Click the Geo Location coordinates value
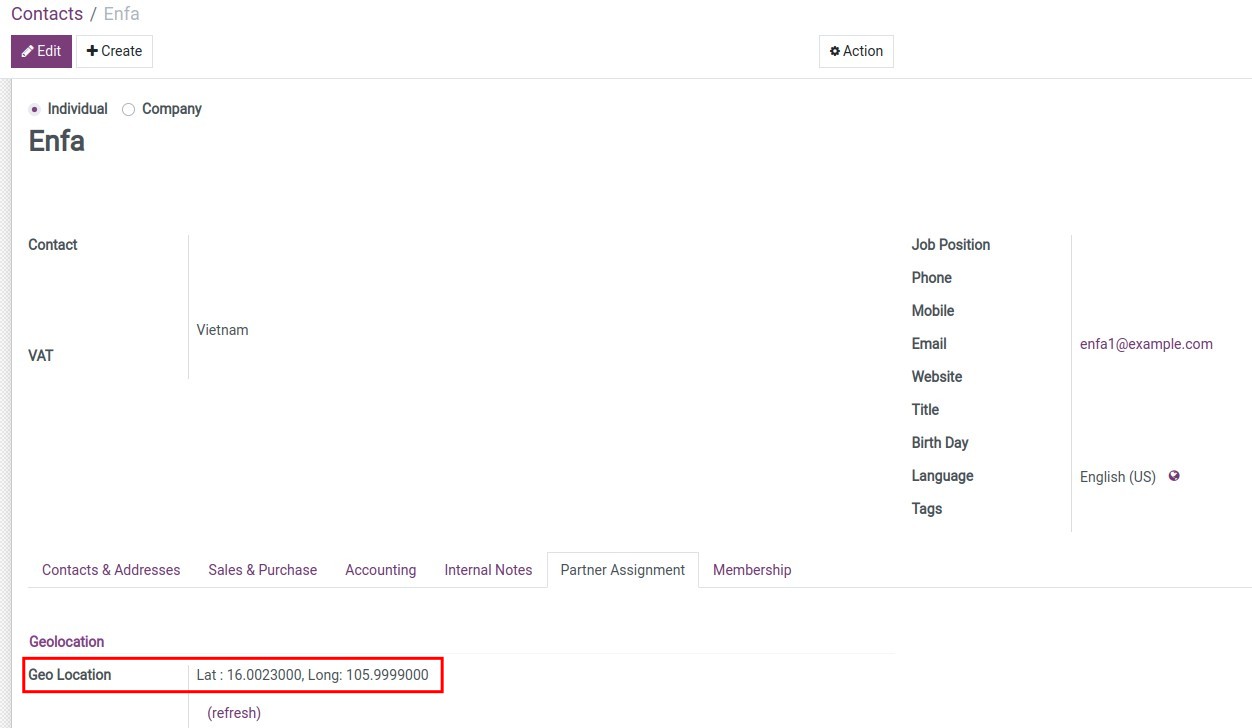Image resolution: width=1252 pixels, height=728 pixels. tap(312, 675)
